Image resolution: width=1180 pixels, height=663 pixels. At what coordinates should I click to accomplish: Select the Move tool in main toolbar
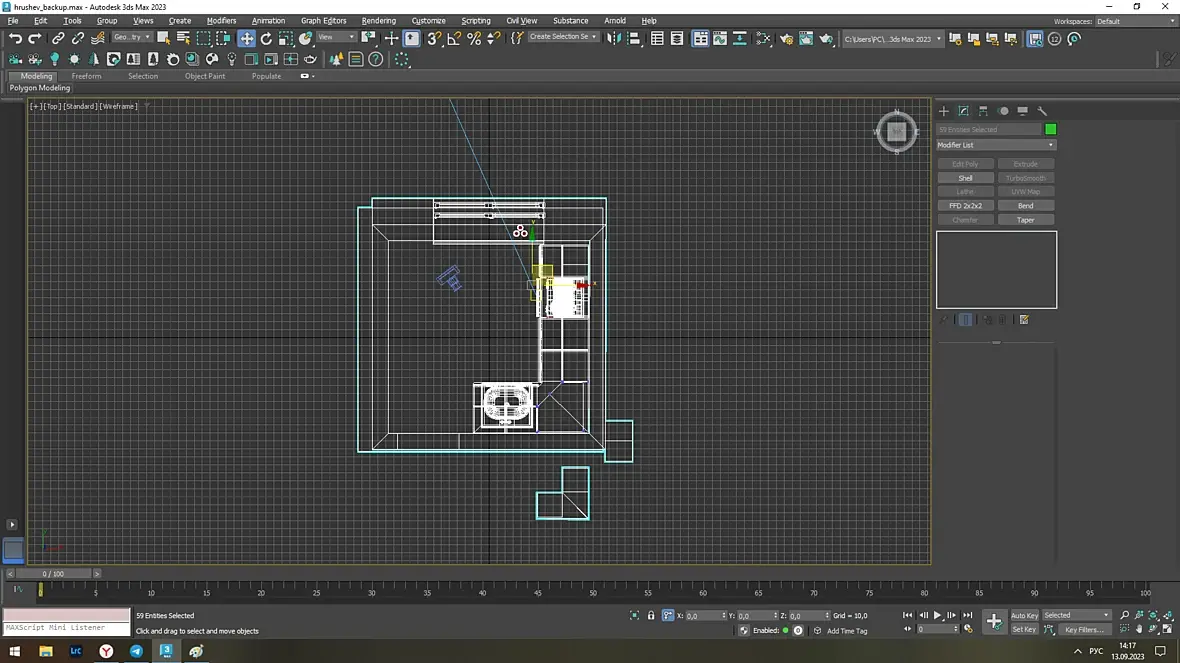(x=246, y=38)
